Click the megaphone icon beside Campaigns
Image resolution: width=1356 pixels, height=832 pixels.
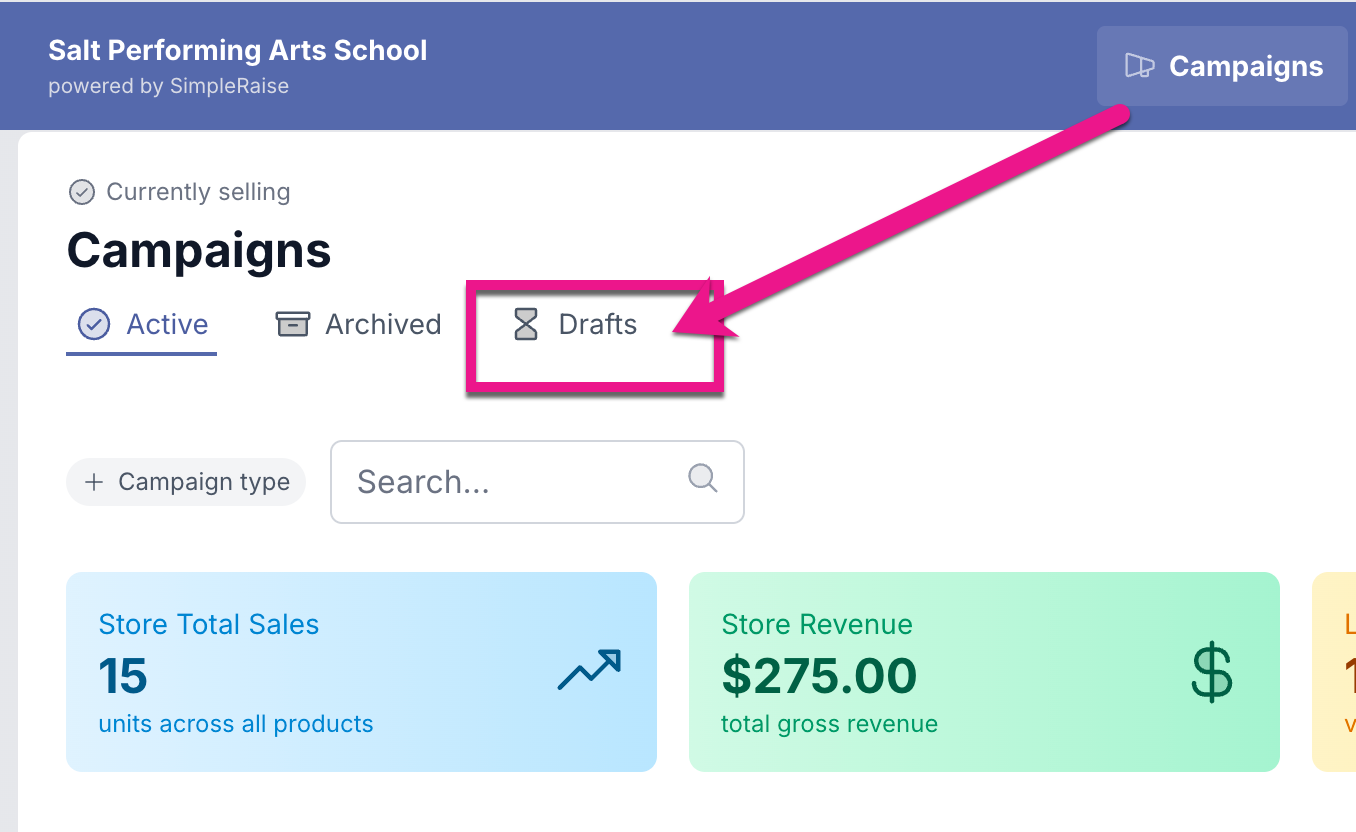(x=1140, y=66)
